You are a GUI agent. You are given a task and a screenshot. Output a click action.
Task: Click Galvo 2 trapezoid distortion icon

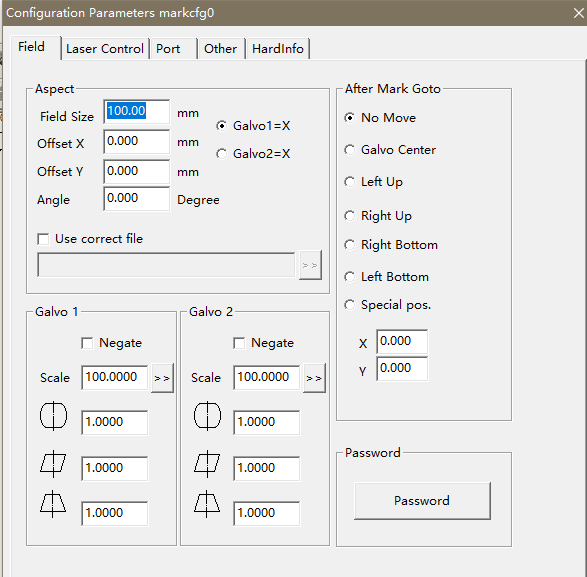pos(207,504)
